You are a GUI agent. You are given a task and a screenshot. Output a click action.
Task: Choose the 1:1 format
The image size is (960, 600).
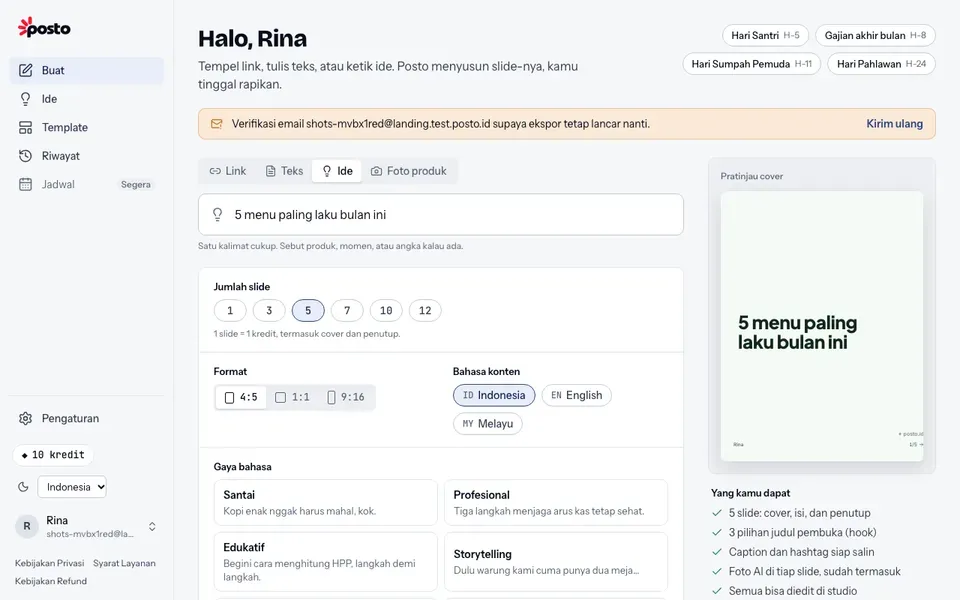coord(292,397)
